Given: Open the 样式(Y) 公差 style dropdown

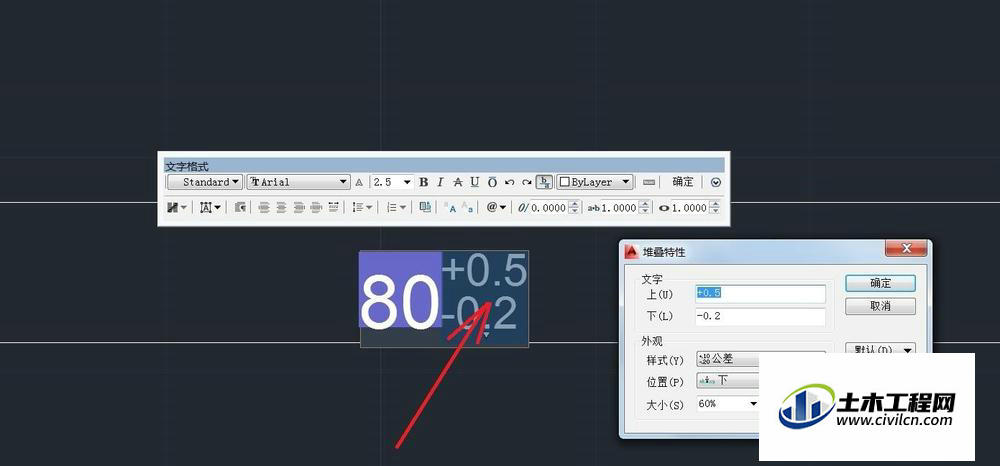Looking at the screenshot, I should coord(728,360).
